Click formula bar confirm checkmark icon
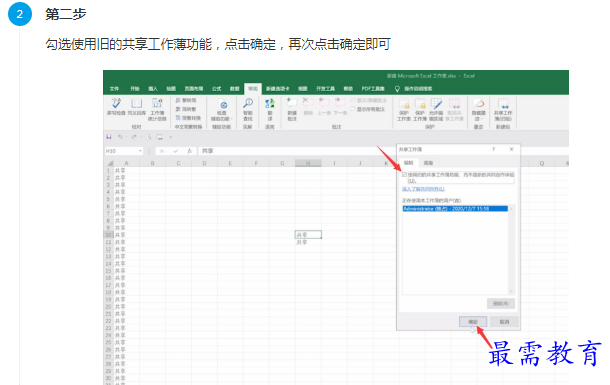The image size is (610, 385). click(176, 151)
